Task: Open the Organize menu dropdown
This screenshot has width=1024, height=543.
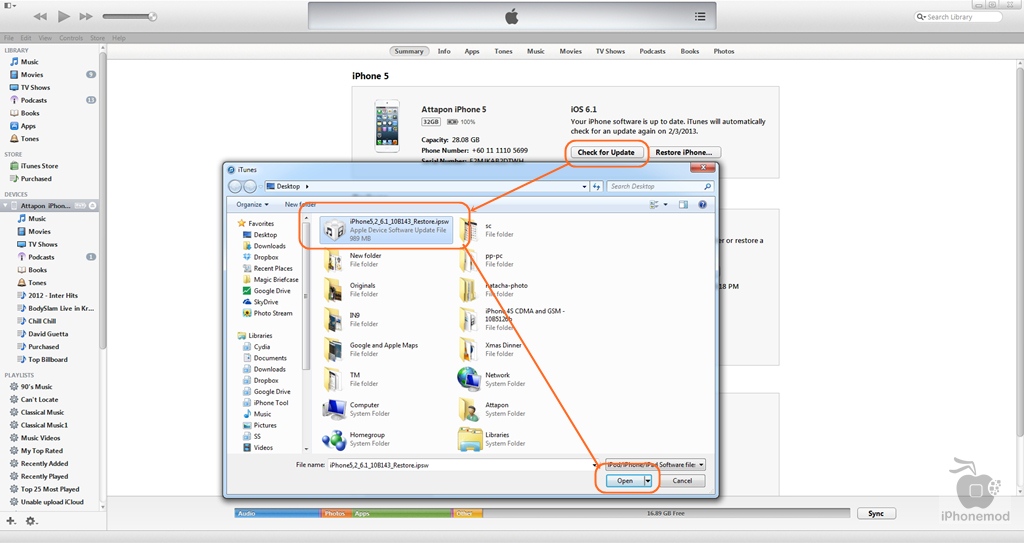Action: tap(252, 205)
